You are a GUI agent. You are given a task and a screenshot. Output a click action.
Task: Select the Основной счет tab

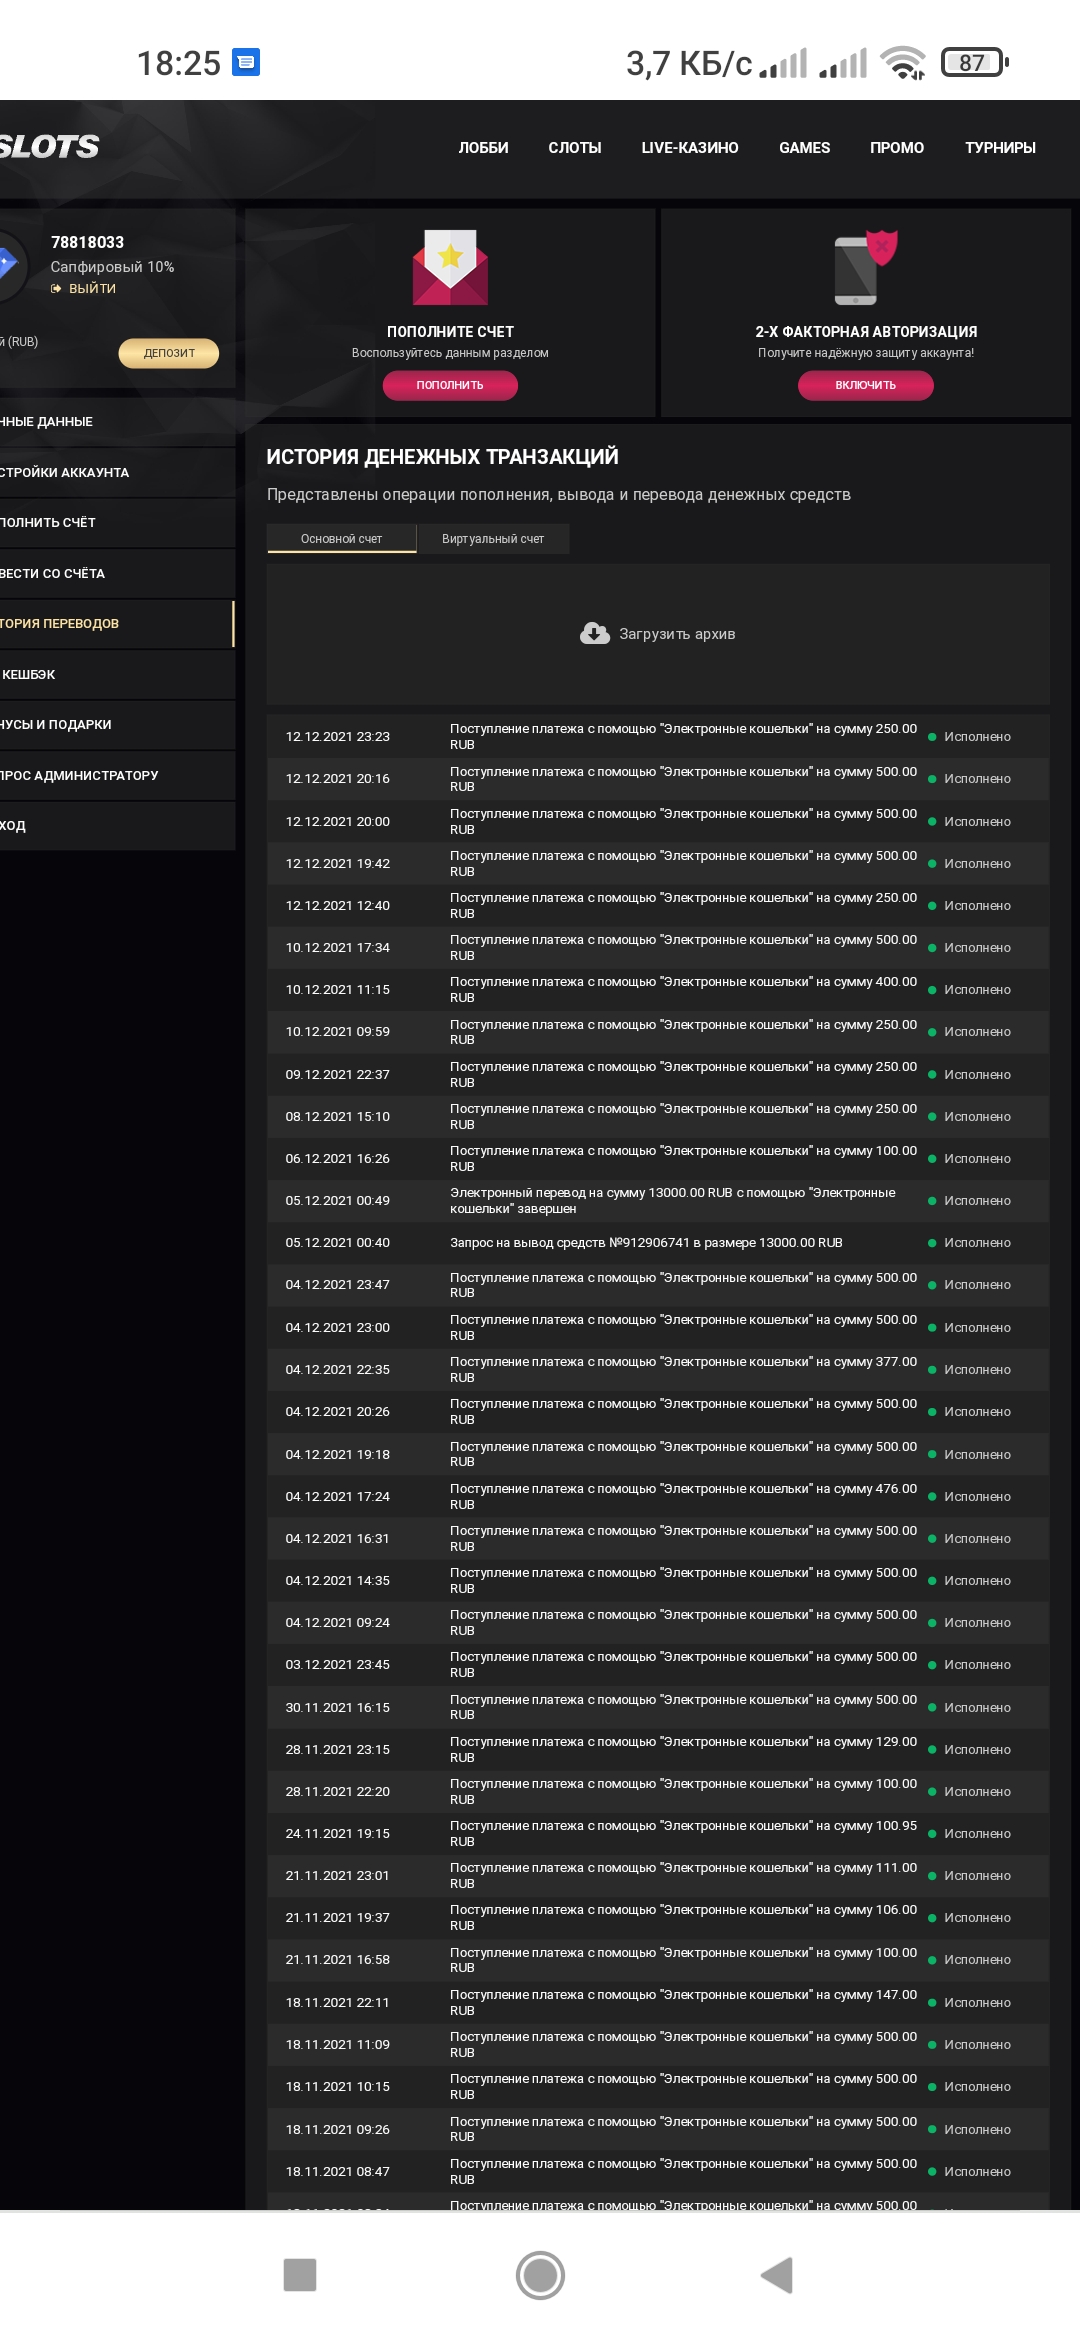pyautogui.click(x=342, y=539)
